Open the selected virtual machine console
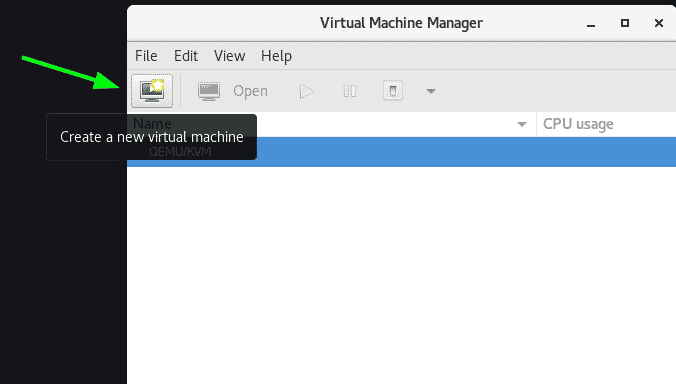 point(232,91)
